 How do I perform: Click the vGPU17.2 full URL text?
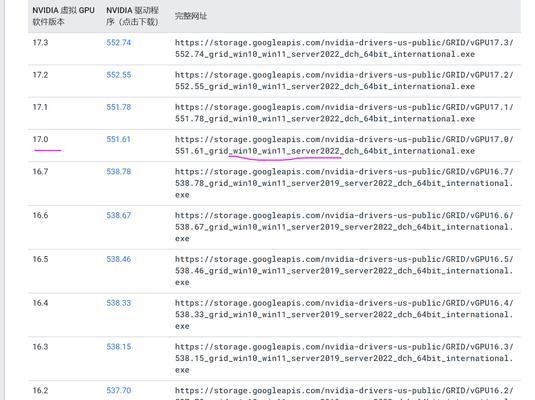[344, 81]
